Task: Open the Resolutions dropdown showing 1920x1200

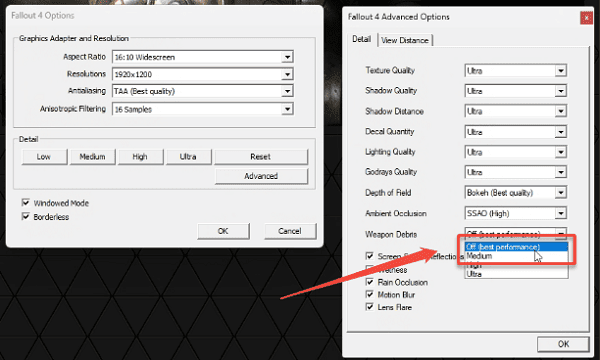Action: click(203, 74)
